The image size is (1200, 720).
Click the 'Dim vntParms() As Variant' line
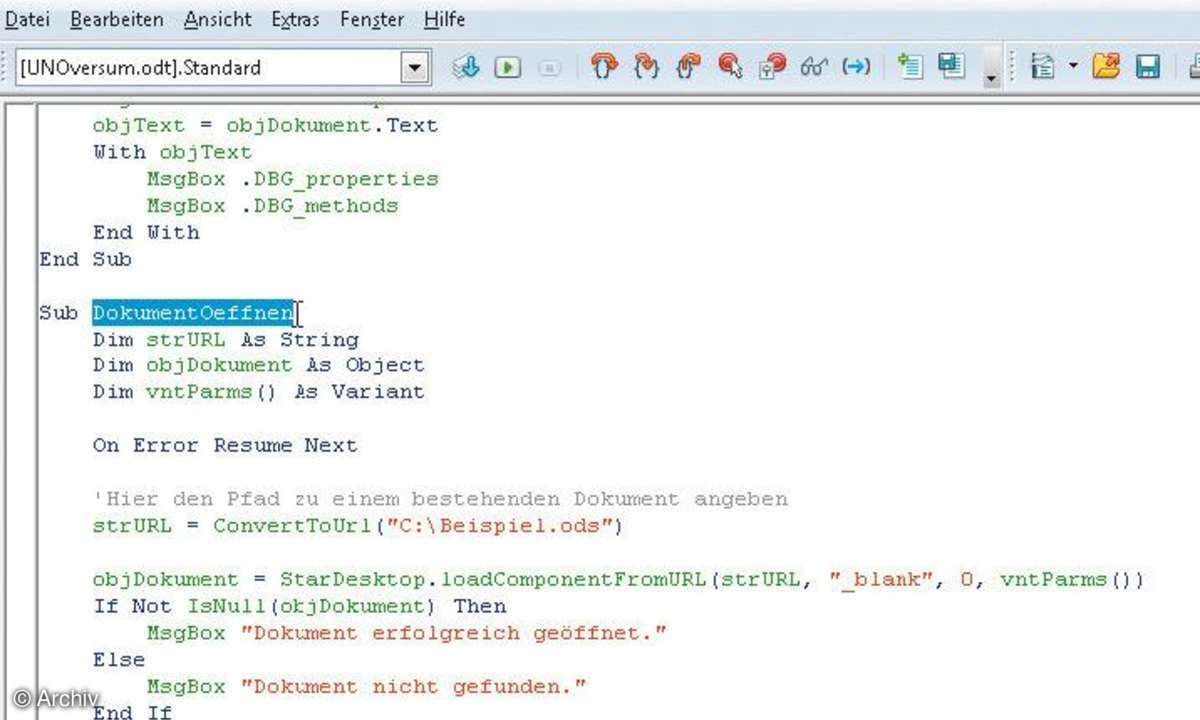coord(258,391)
